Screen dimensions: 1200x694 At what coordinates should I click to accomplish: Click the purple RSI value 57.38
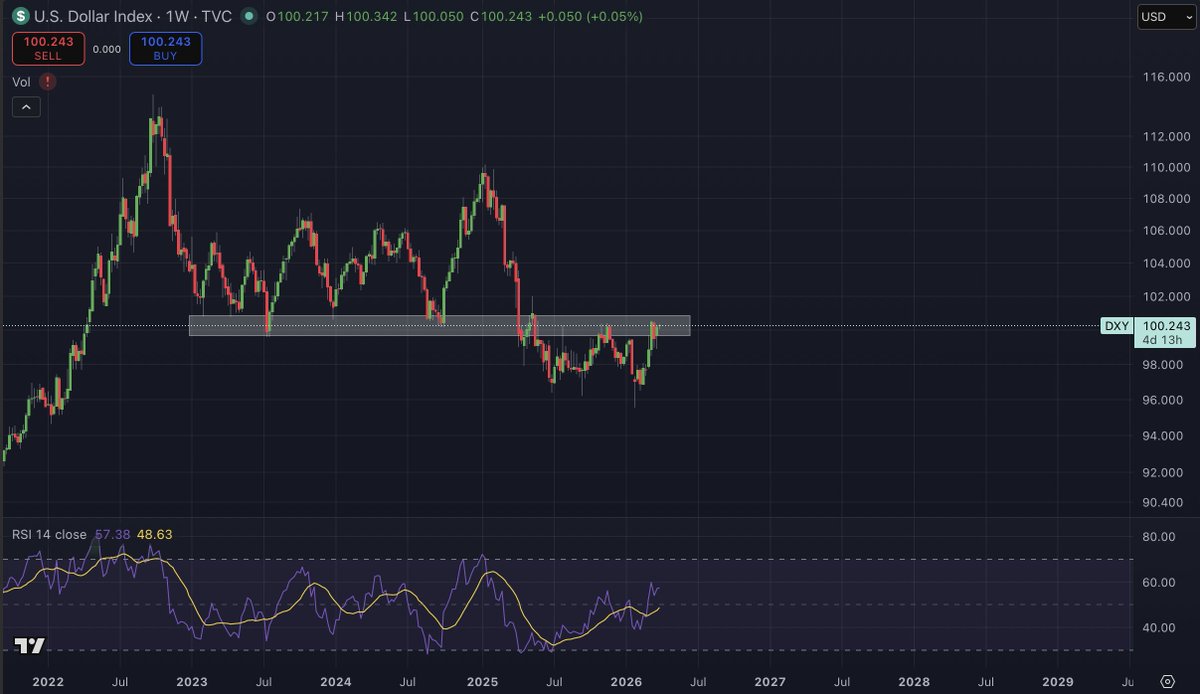(112, 535)
